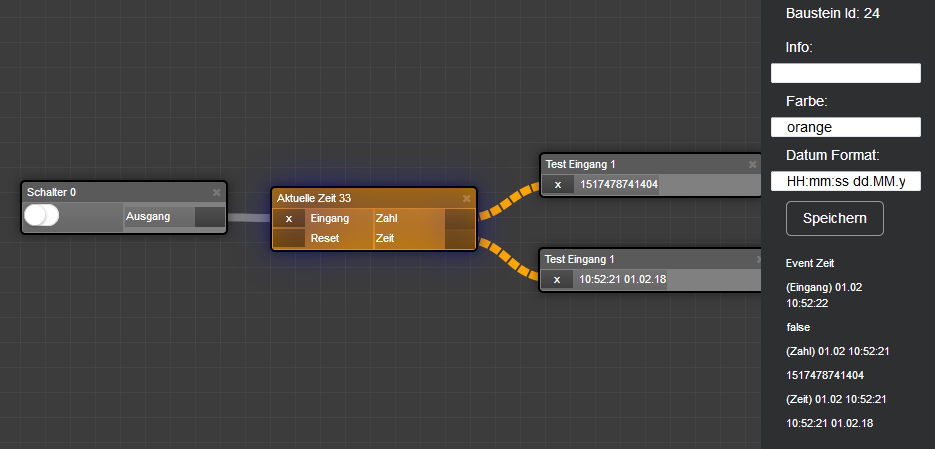
Task: Click the Eingang label in Aktuelle Zeit
Action: point(330,219)
